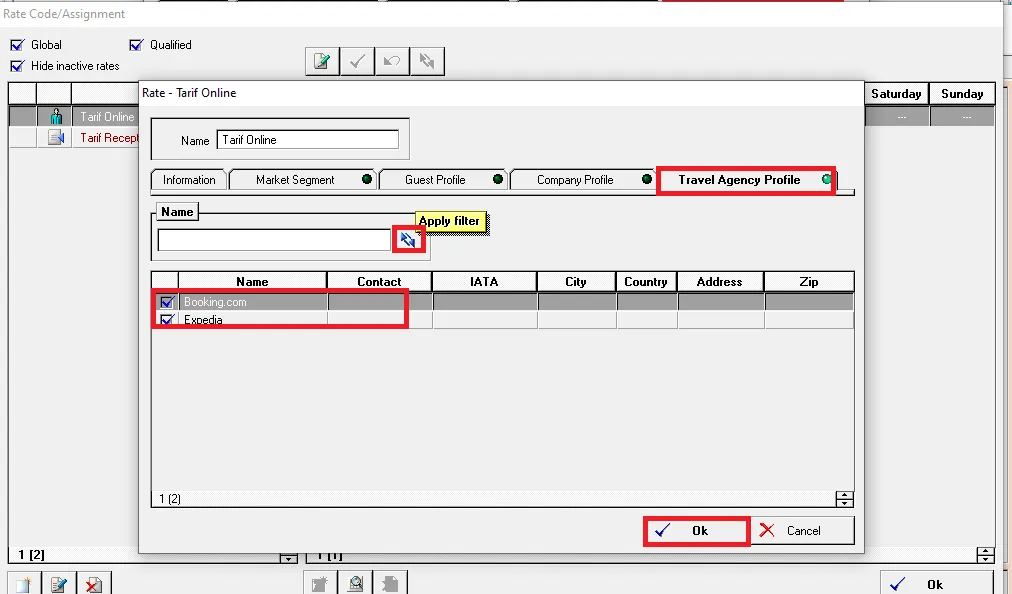The height and width of the screenshot is (594, 1012).
Task: Uncheck the Expedia travel agency checkbox
Action: point(167,319)
